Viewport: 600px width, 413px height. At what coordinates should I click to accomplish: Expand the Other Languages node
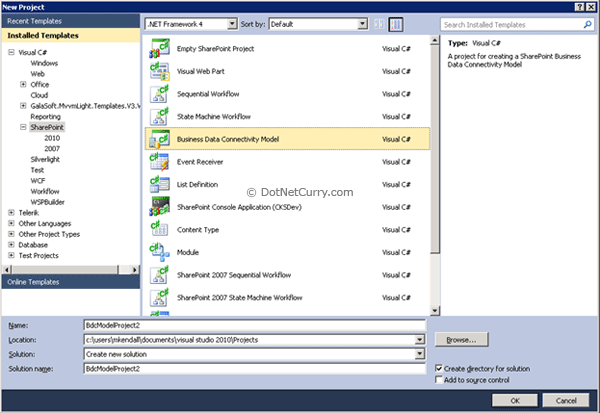click(x=11, y=223)
